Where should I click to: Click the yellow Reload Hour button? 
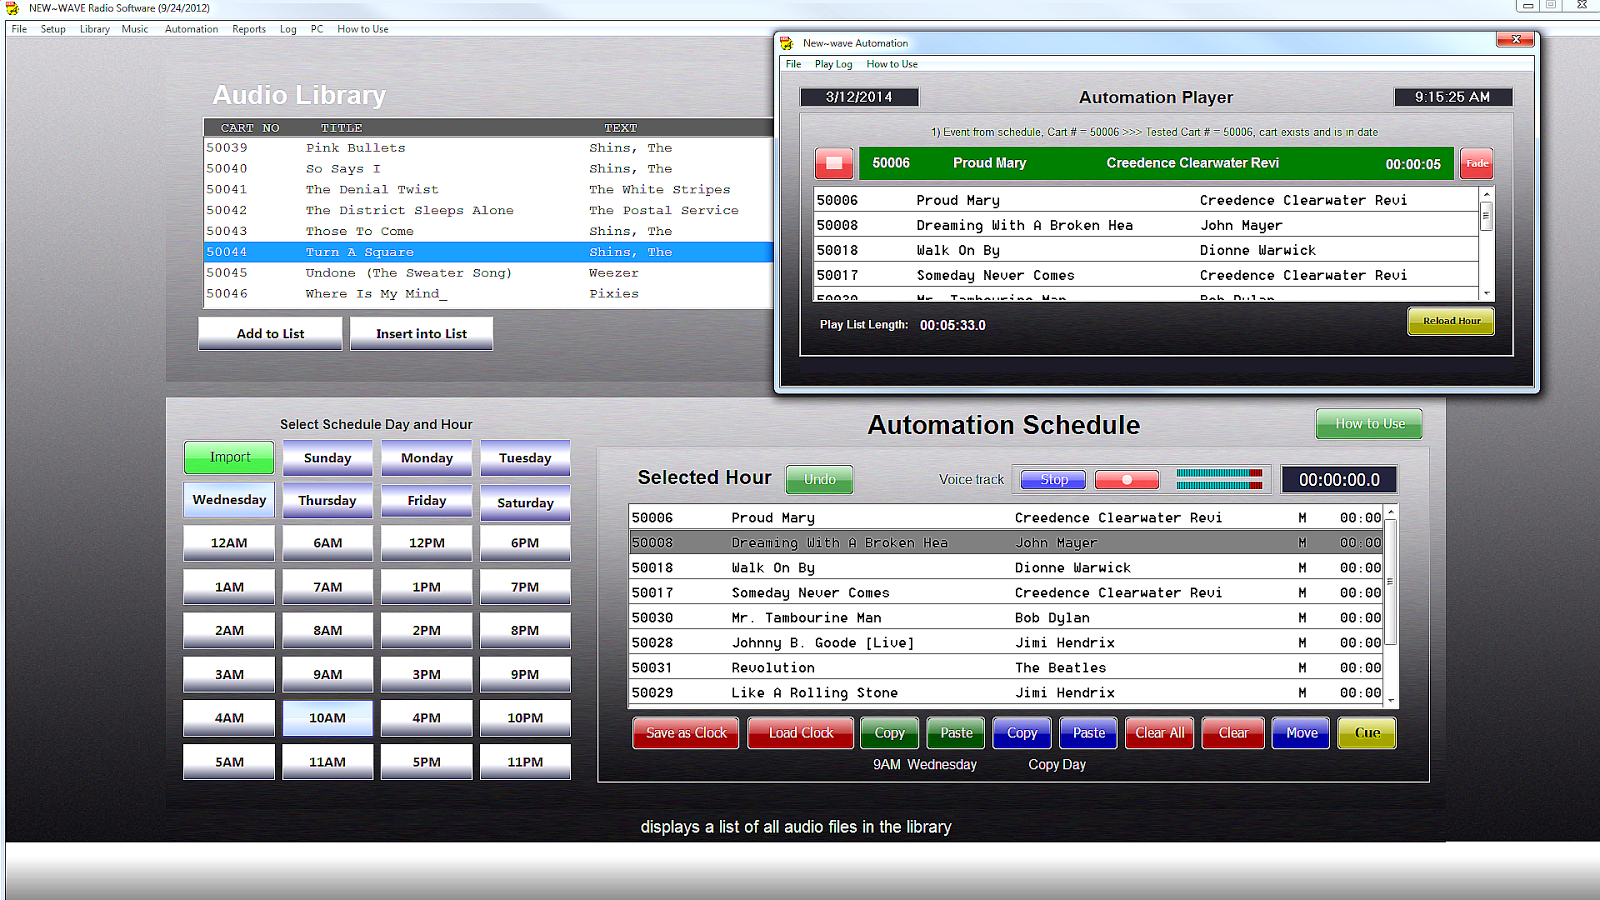[x=1451, y=321]
